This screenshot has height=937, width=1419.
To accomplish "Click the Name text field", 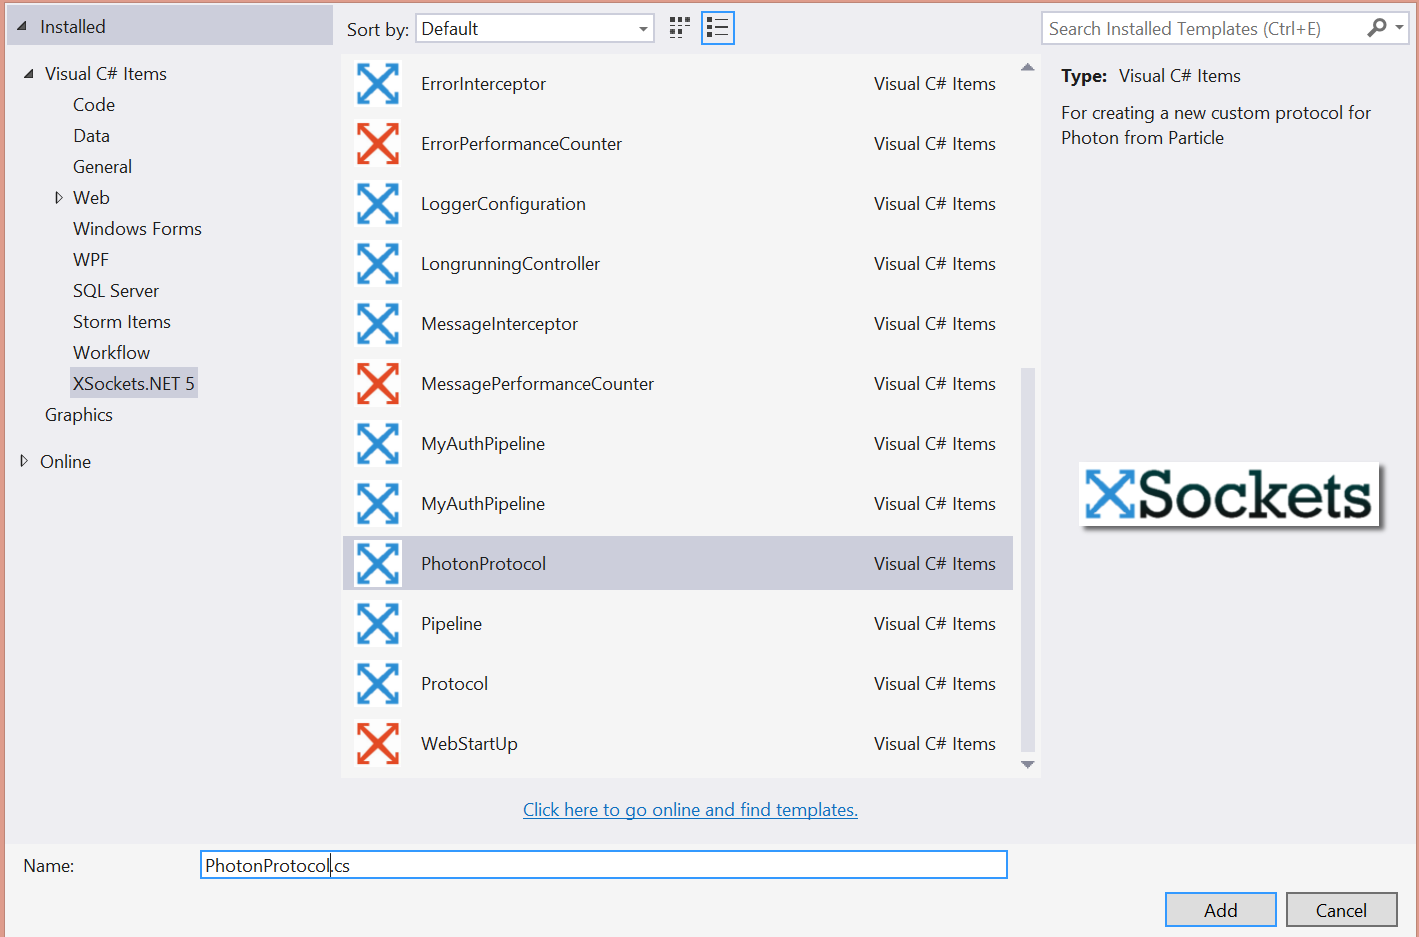I will pyautogui.click(x=603, y=865).
